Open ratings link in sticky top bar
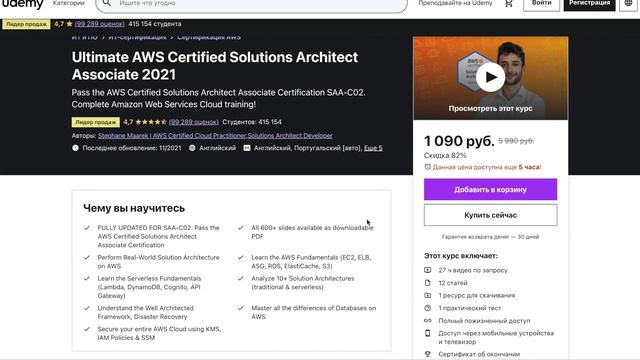 100,24
